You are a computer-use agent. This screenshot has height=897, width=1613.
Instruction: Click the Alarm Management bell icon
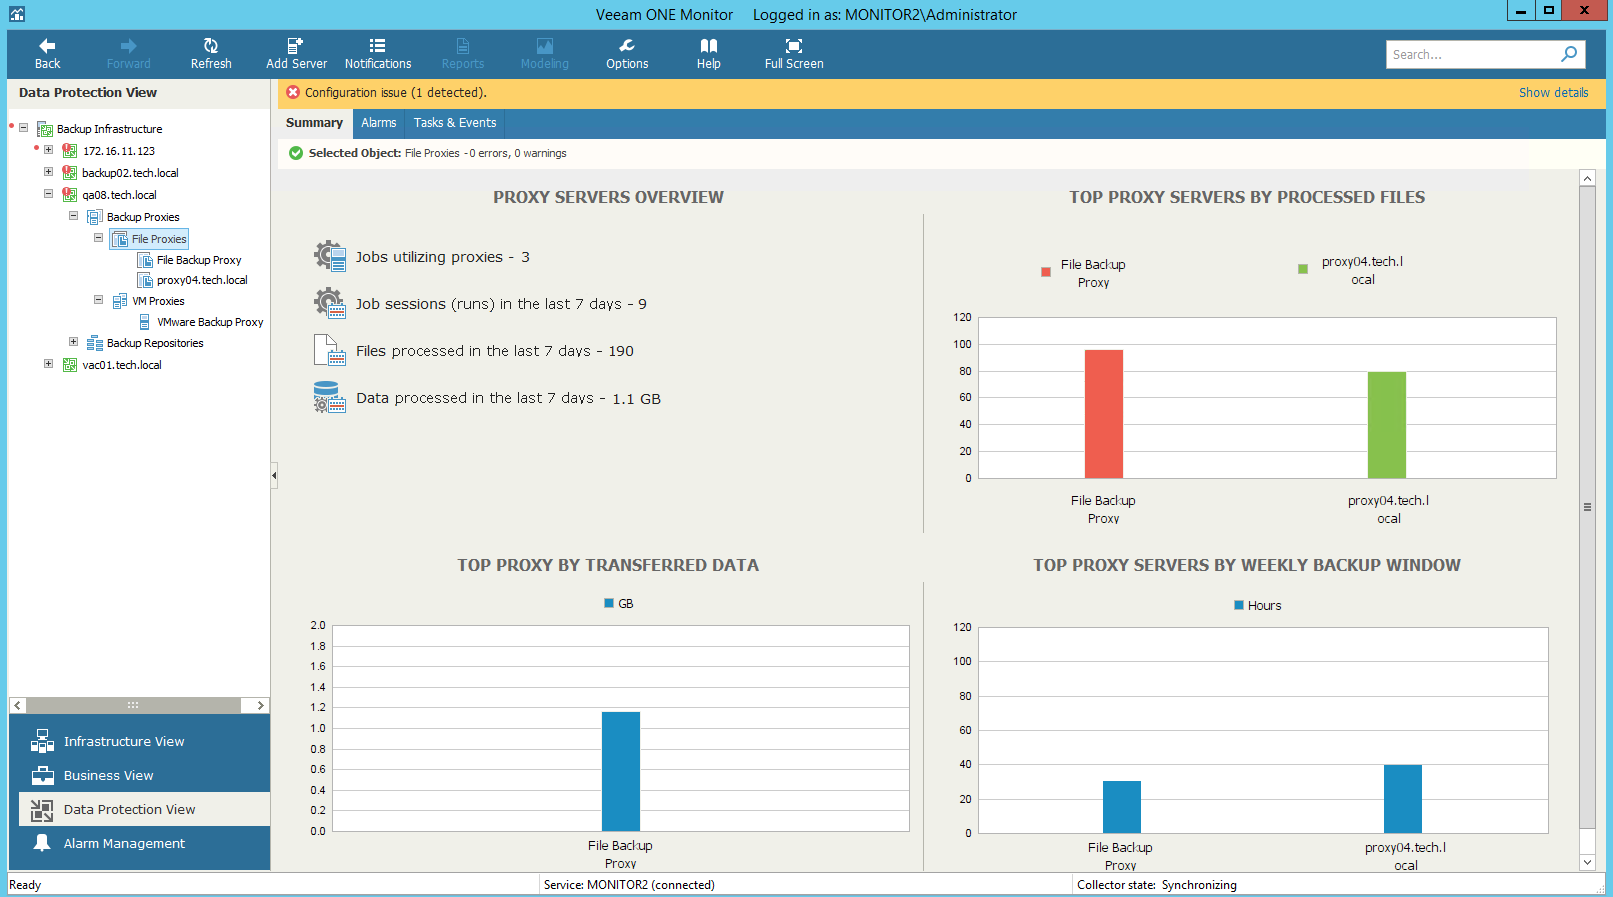tap(42, 843)
